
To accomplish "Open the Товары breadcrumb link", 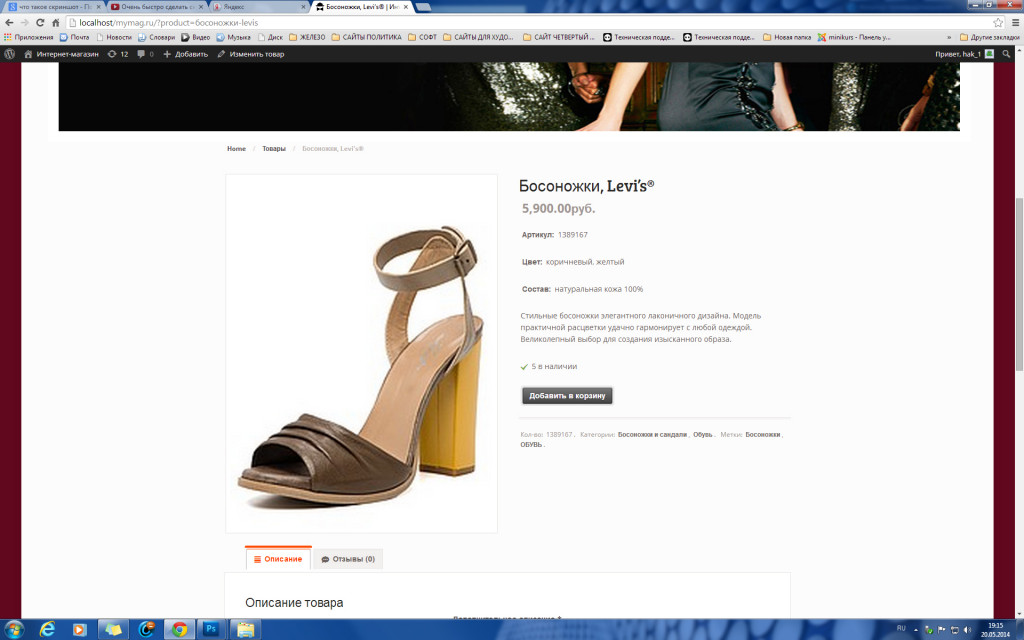I will point(274,149).
